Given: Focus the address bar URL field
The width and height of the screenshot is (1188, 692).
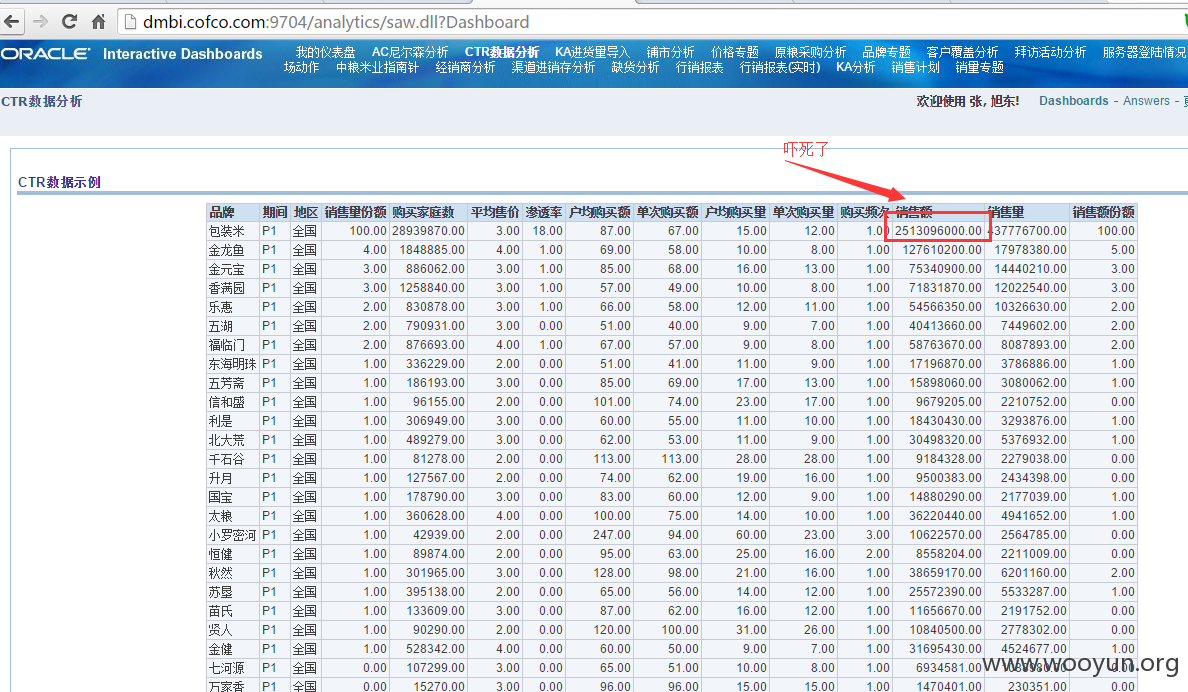Looking at the screenshot, I should tap(652, 22).
